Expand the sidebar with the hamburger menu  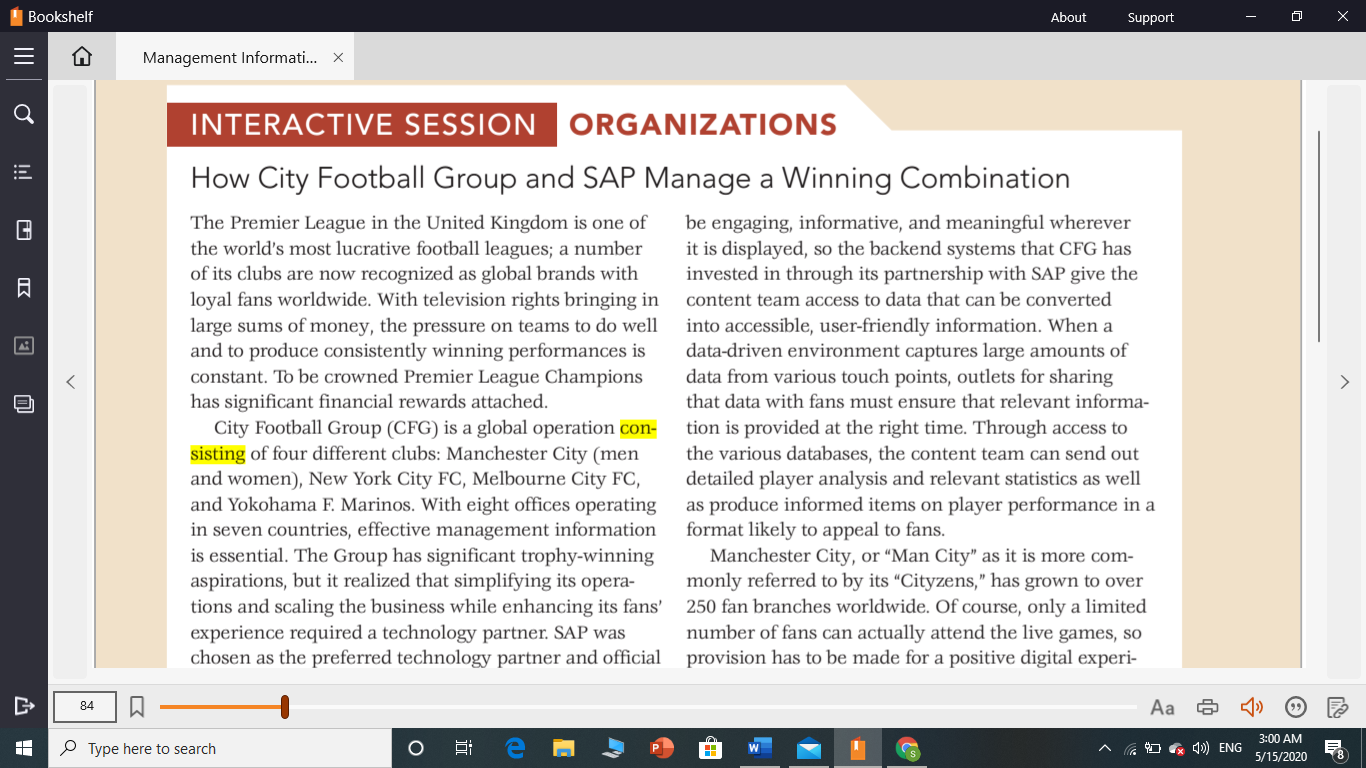click(24, 56)
